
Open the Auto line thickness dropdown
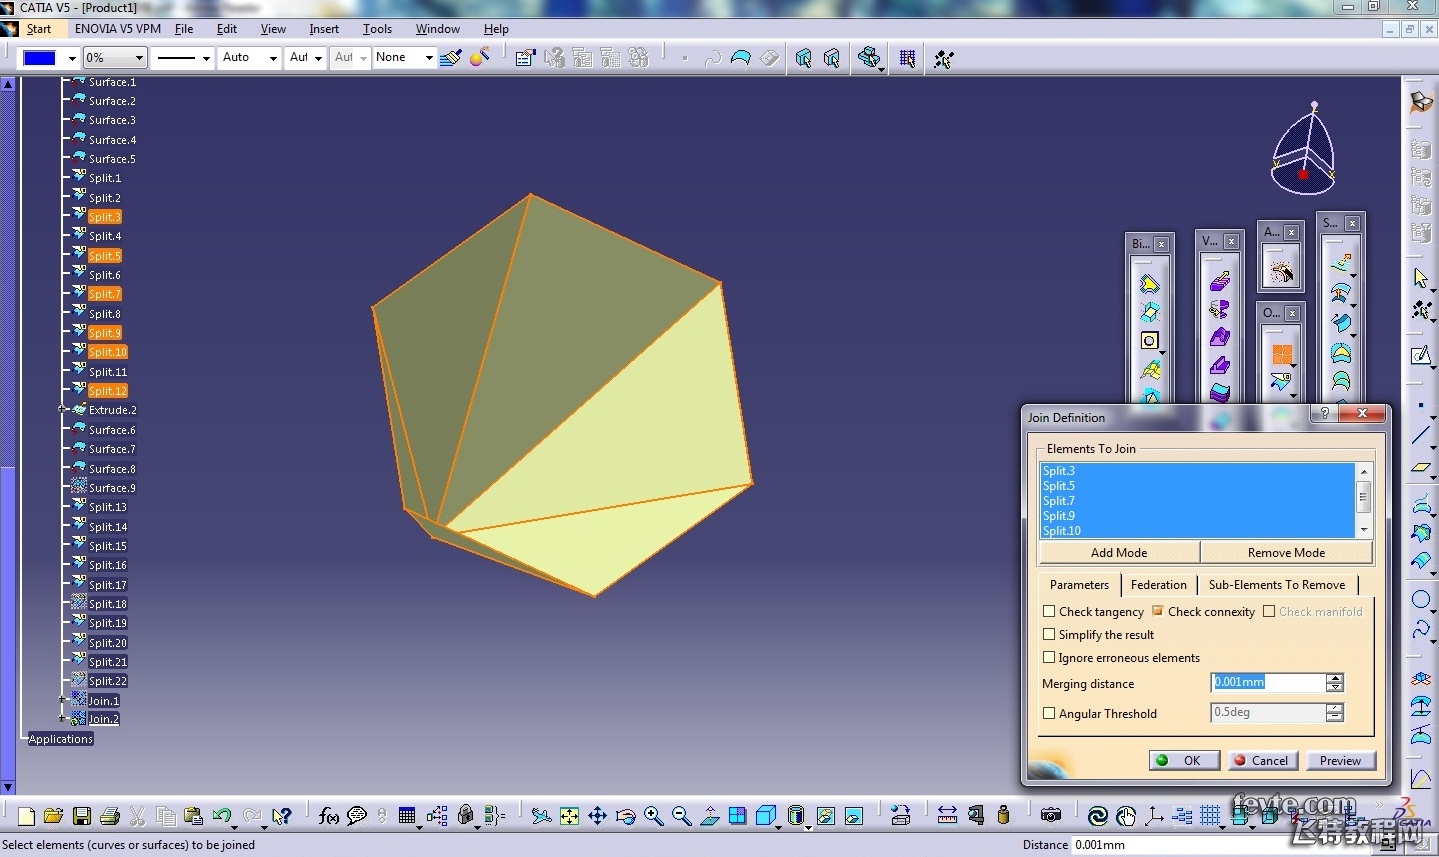point(273,58)
